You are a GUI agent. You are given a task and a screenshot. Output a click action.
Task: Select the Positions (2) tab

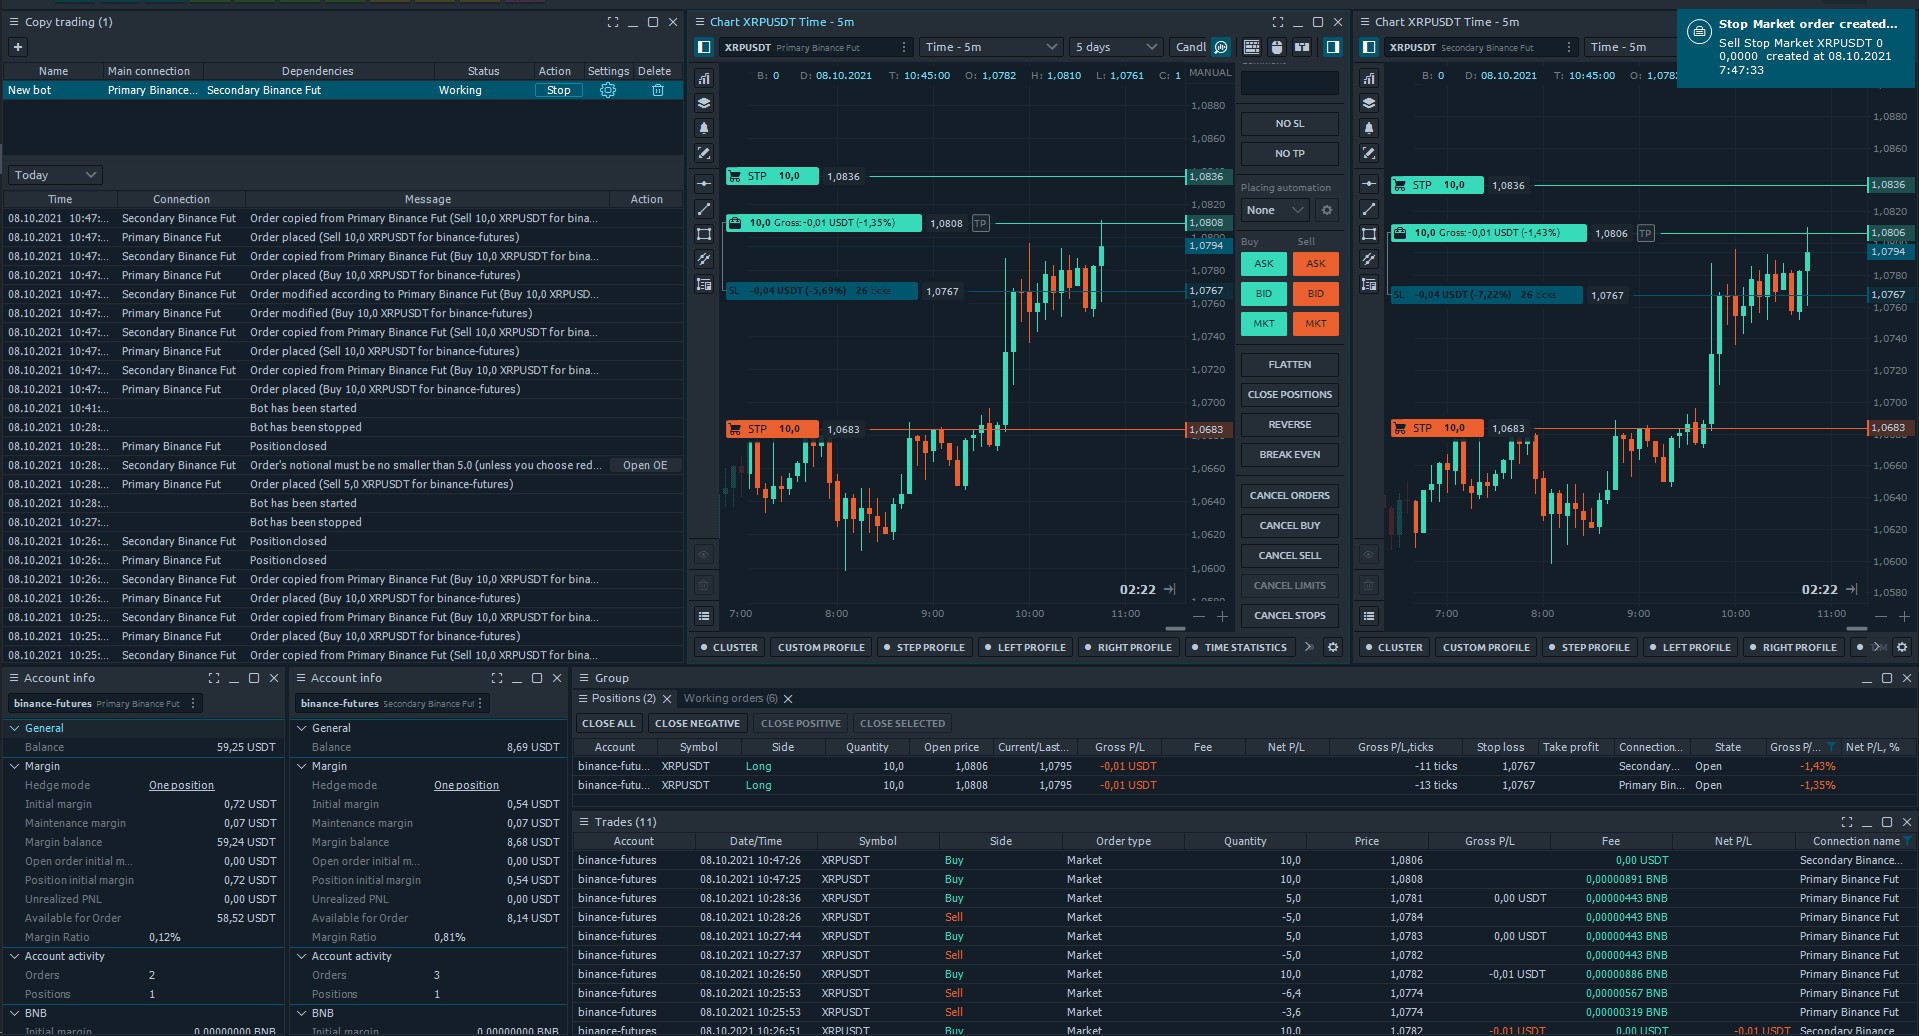(623, 698)
